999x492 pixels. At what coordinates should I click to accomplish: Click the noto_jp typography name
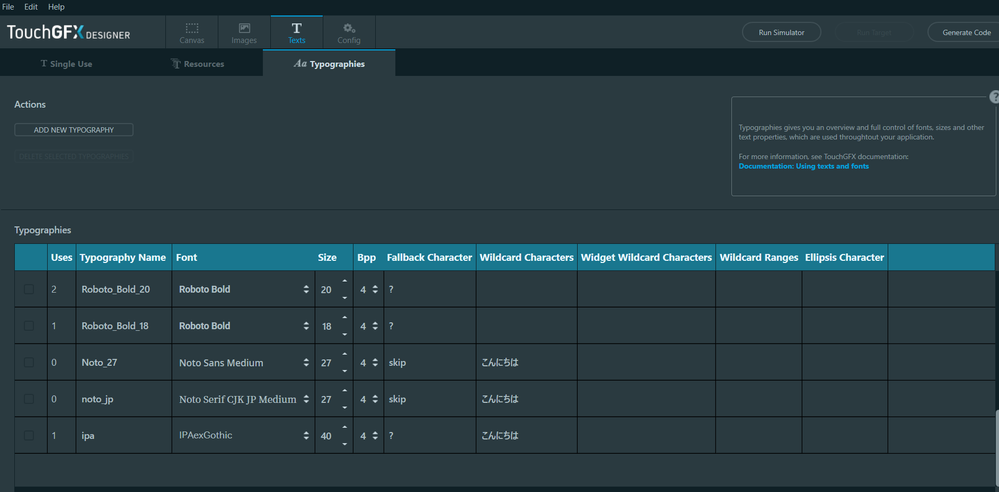coord(97,400)
